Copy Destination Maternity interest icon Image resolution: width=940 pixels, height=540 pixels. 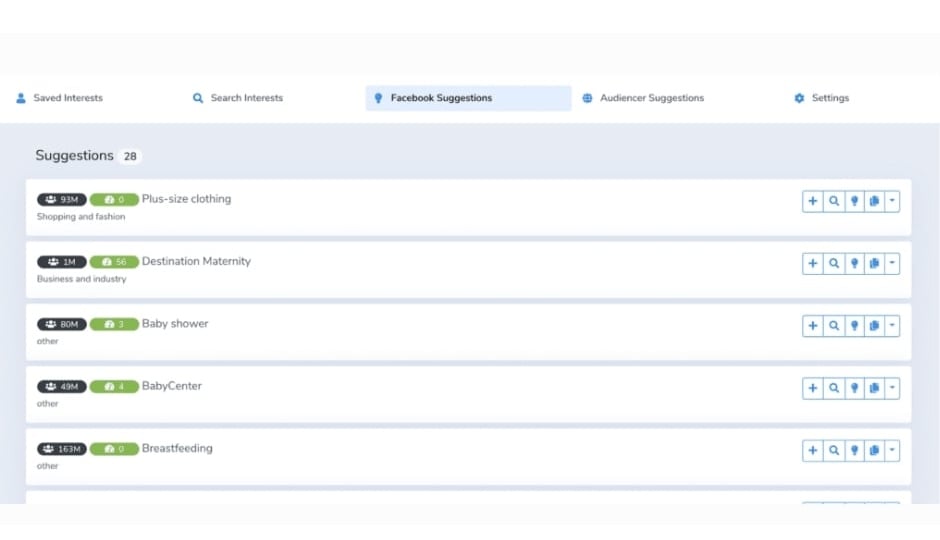click(874, 264)
